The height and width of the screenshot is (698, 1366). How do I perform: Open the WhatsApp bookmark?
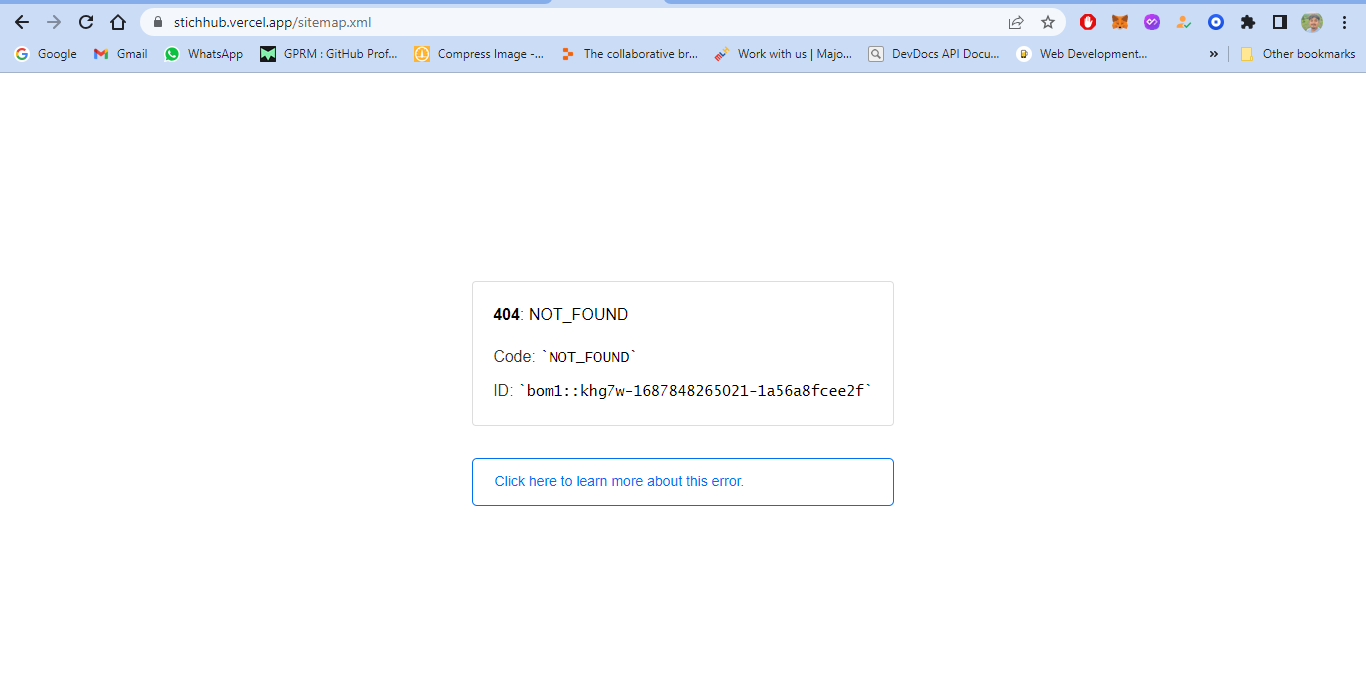click(204, 54)
